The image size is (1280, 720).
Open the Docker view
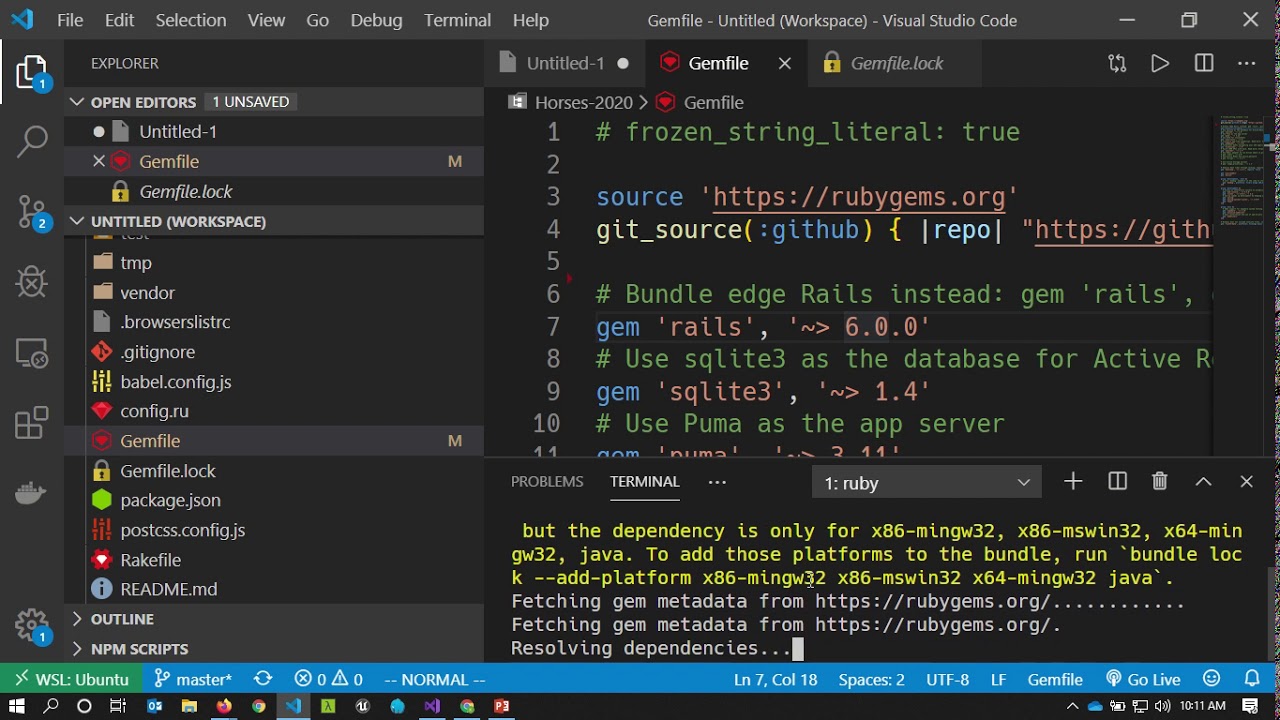(x=32, y=493)
